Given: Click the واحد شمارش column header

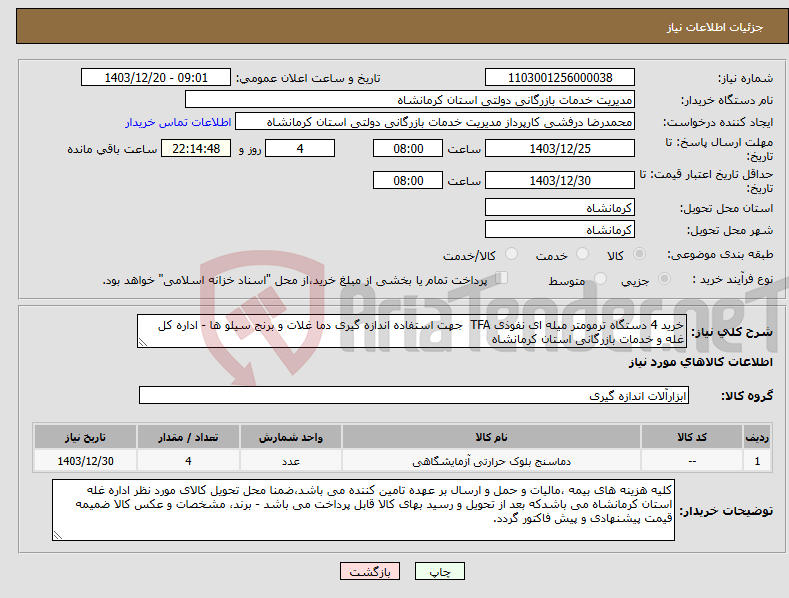Looking at the screenshot, I should (x=291, y=436).
